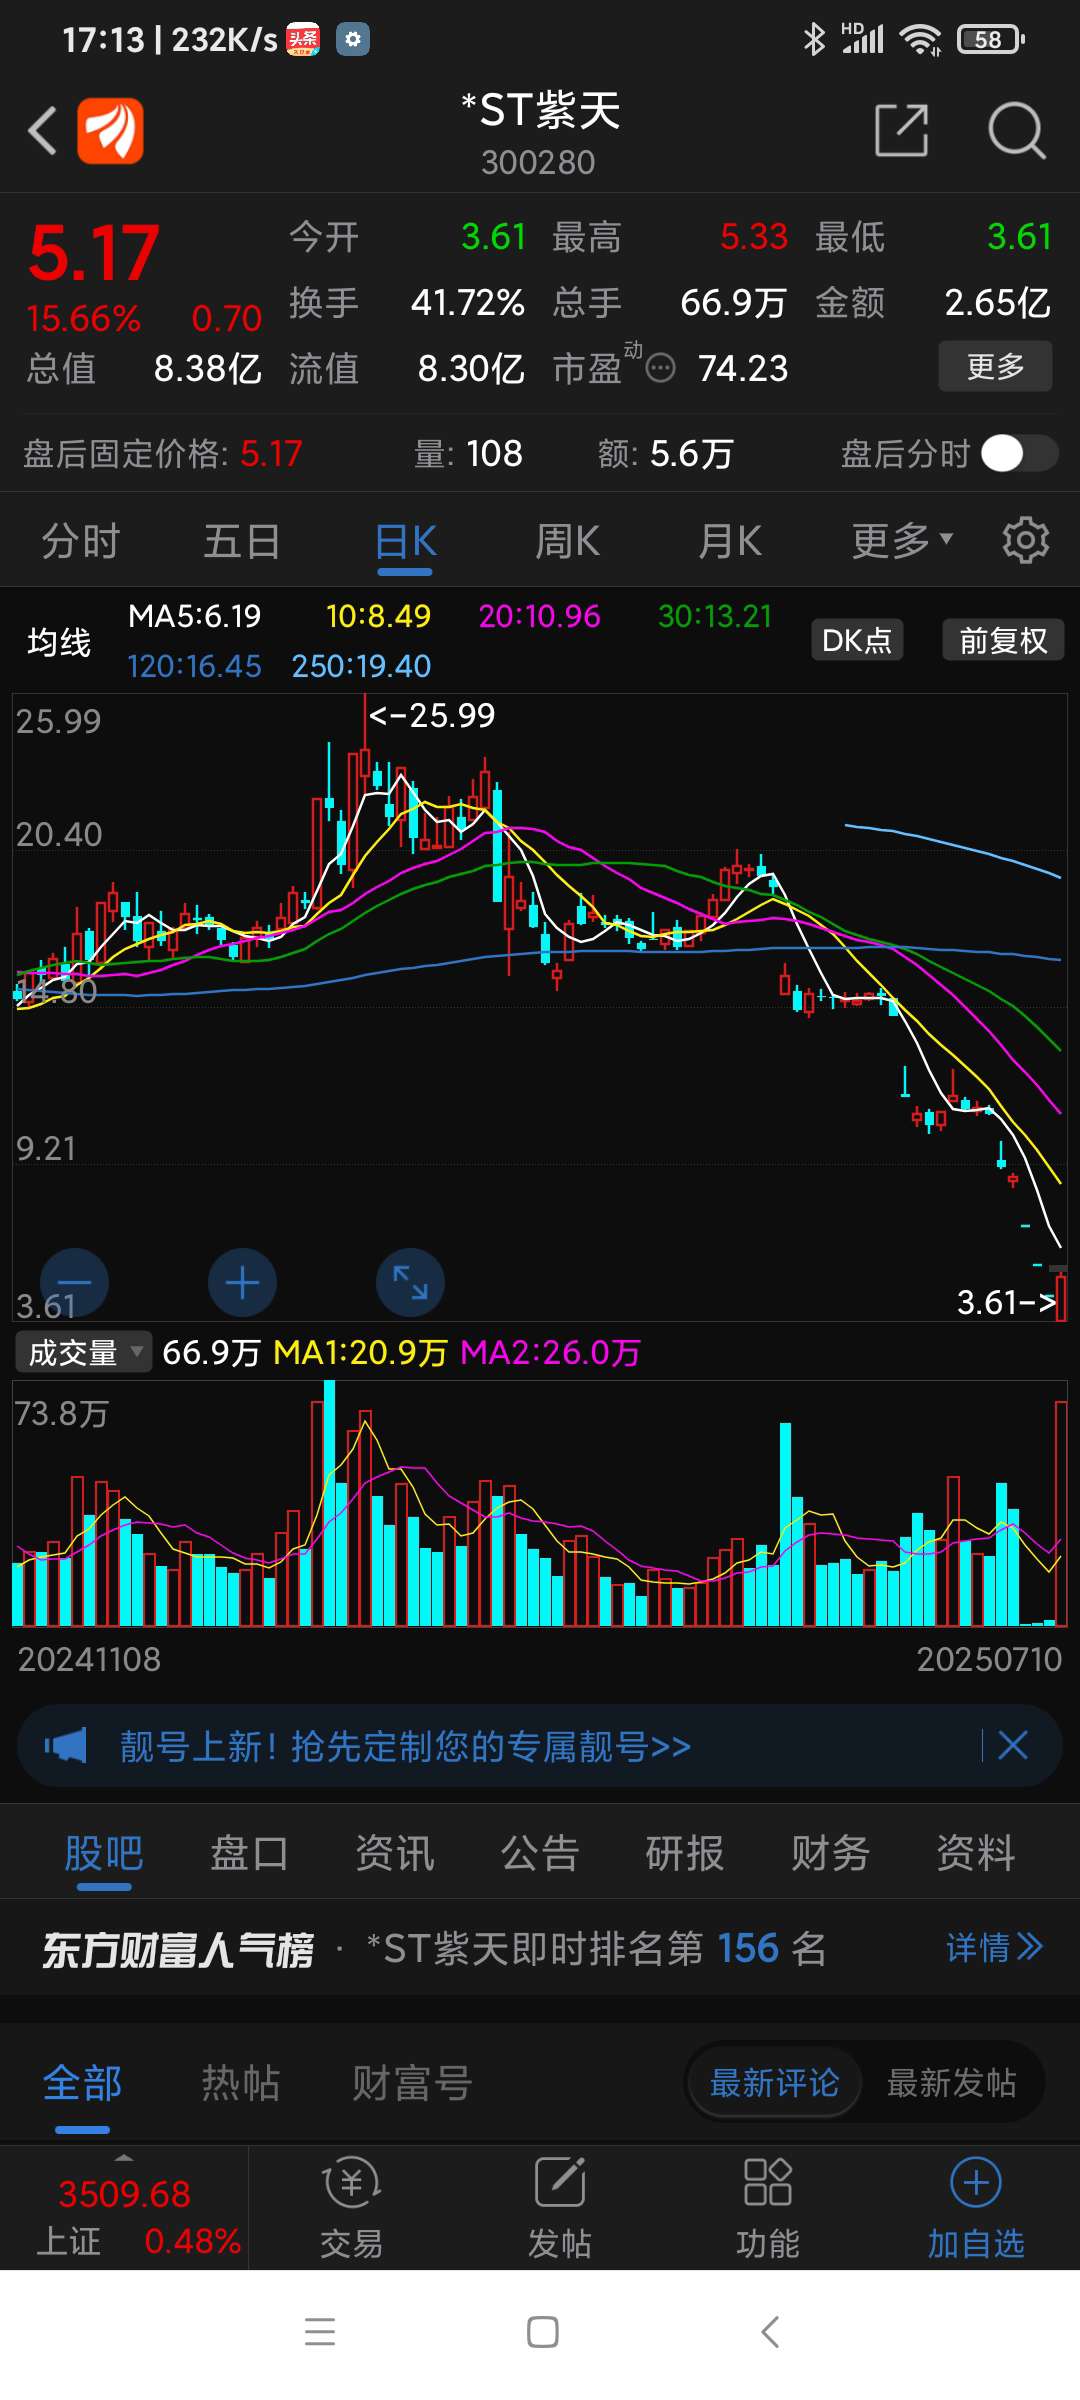Zoom in the K-line chart
The image size is (1080, 2400).
click(242, 1282)
